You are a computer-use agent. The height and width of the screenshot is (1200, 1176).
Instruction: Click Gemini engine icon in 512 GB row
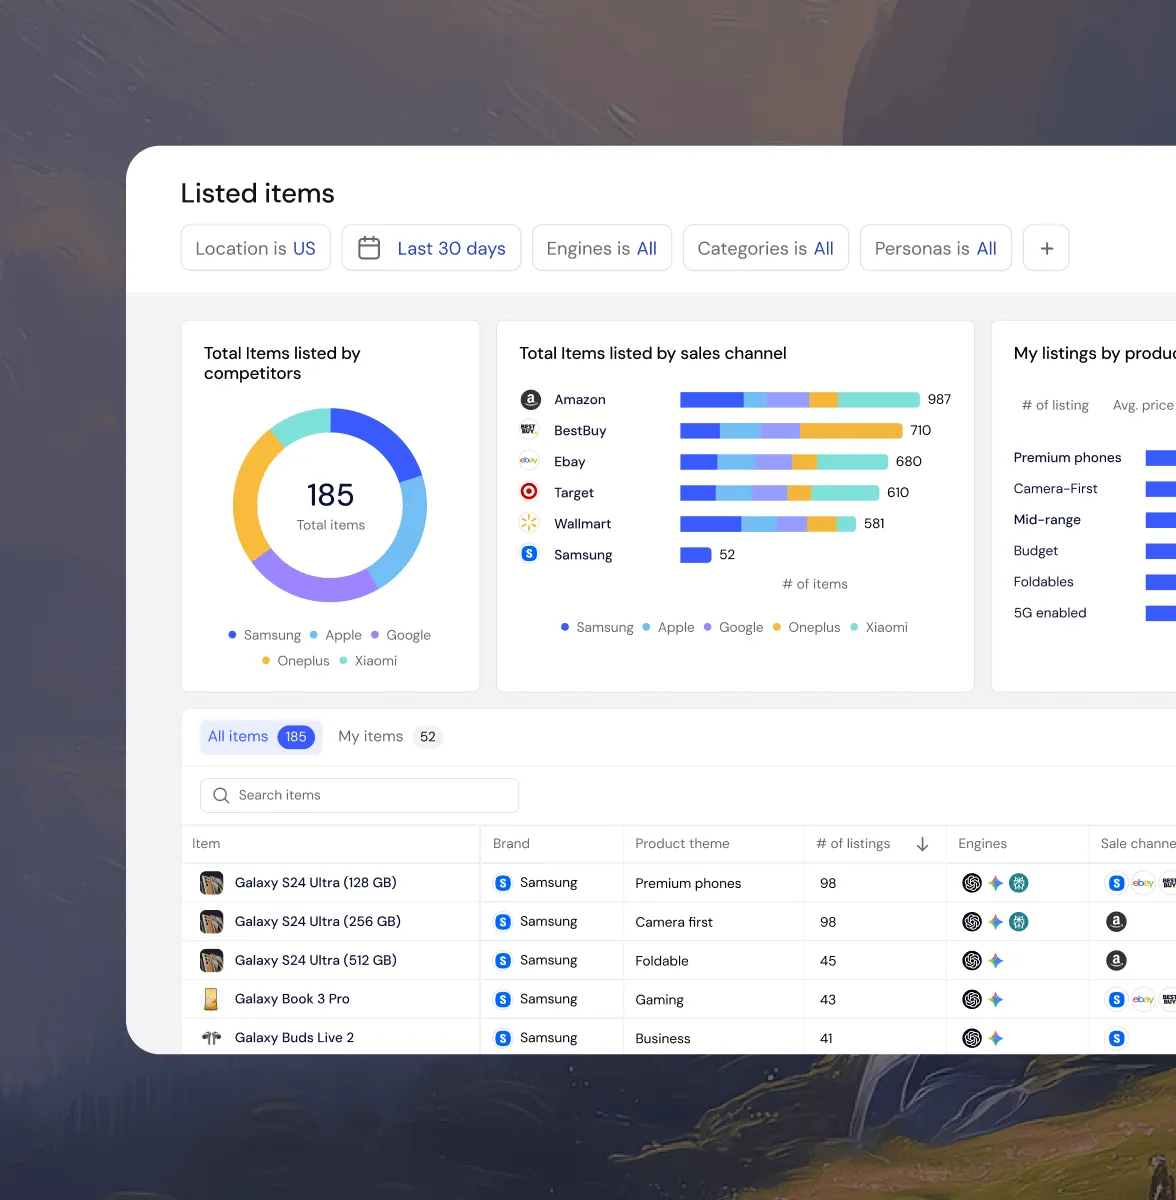pyautogui.click(x=996, y=961)
